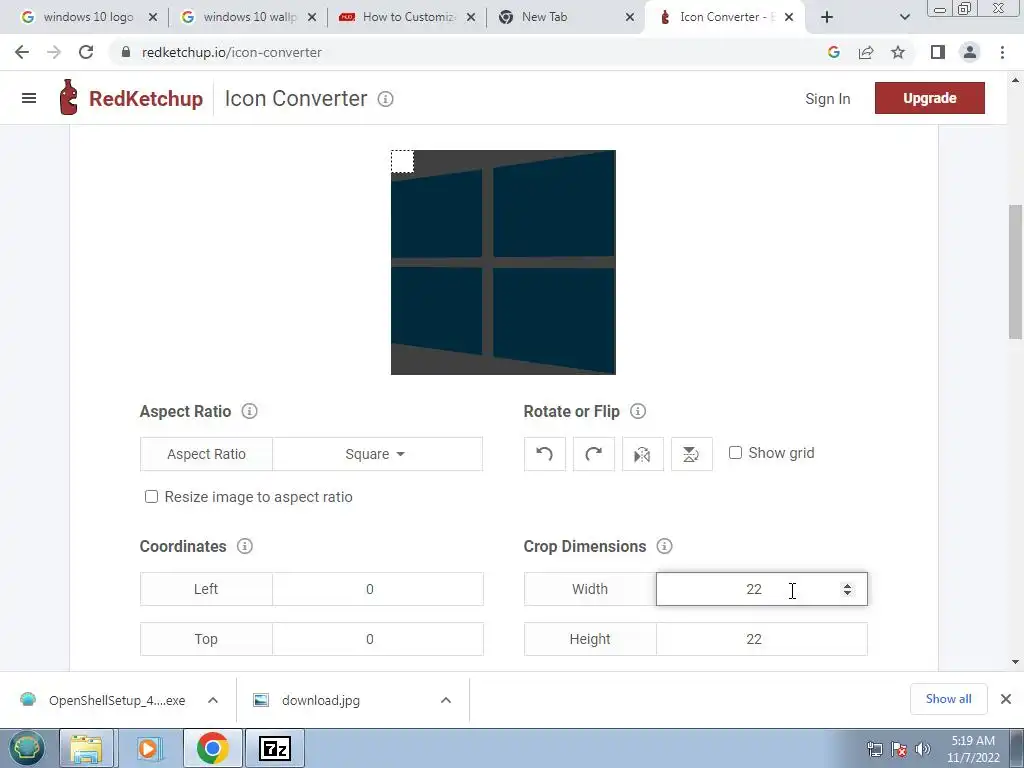Close the New Tab tab

tap(630, 18)
